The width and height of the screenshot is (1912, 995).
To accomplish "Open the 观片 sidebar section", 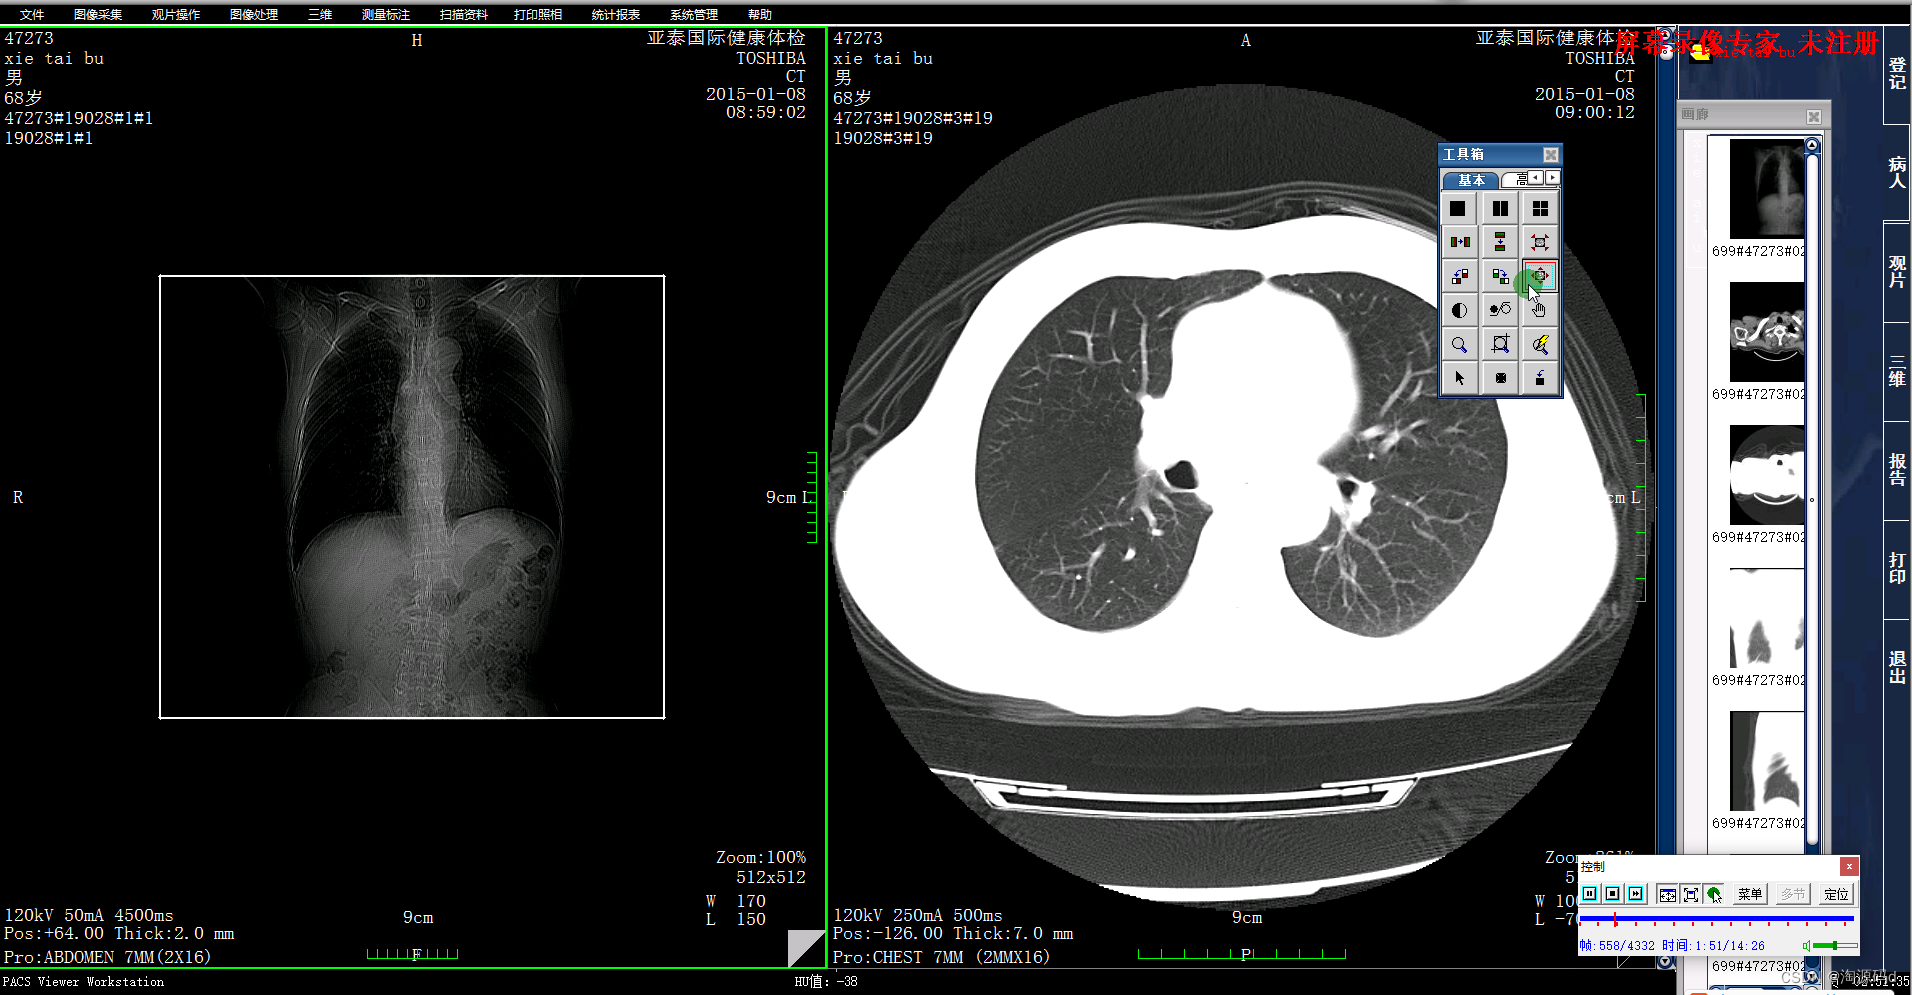I will 1897,272.
